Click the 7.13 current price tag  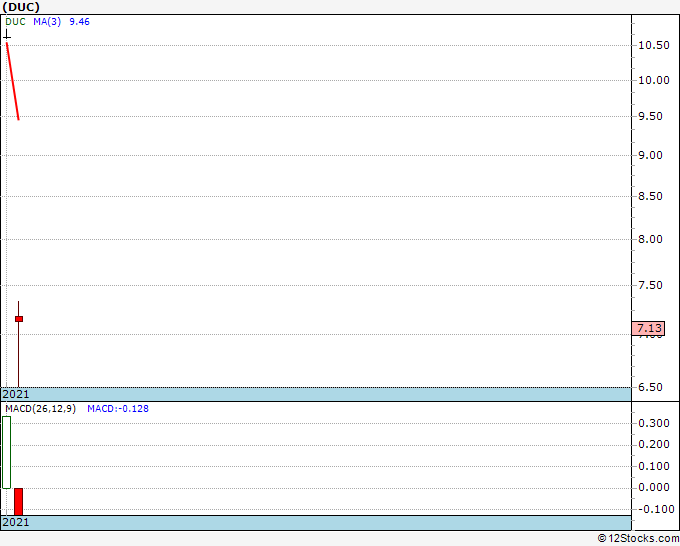(648, 328)
